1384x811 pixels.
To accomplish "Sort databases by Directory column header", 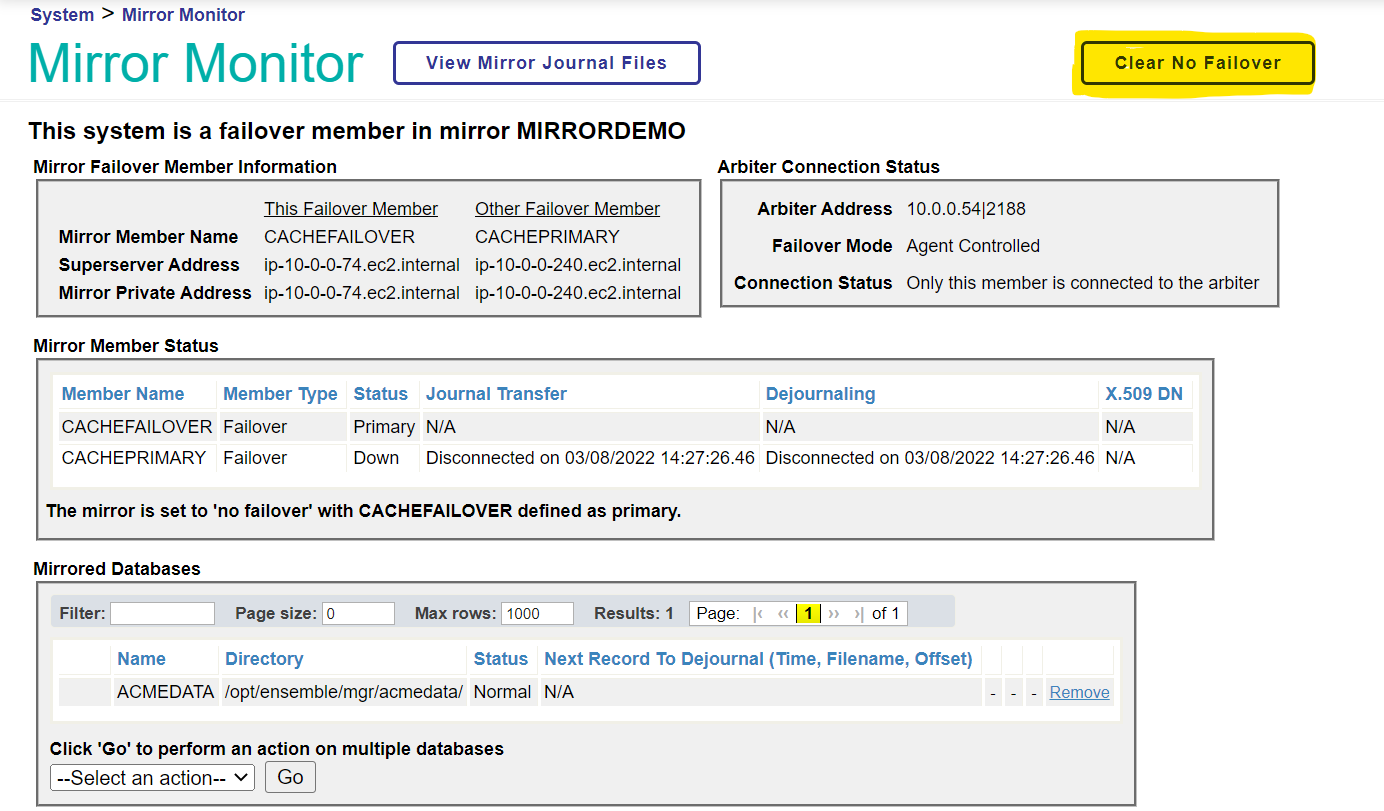I will point(264,659).
